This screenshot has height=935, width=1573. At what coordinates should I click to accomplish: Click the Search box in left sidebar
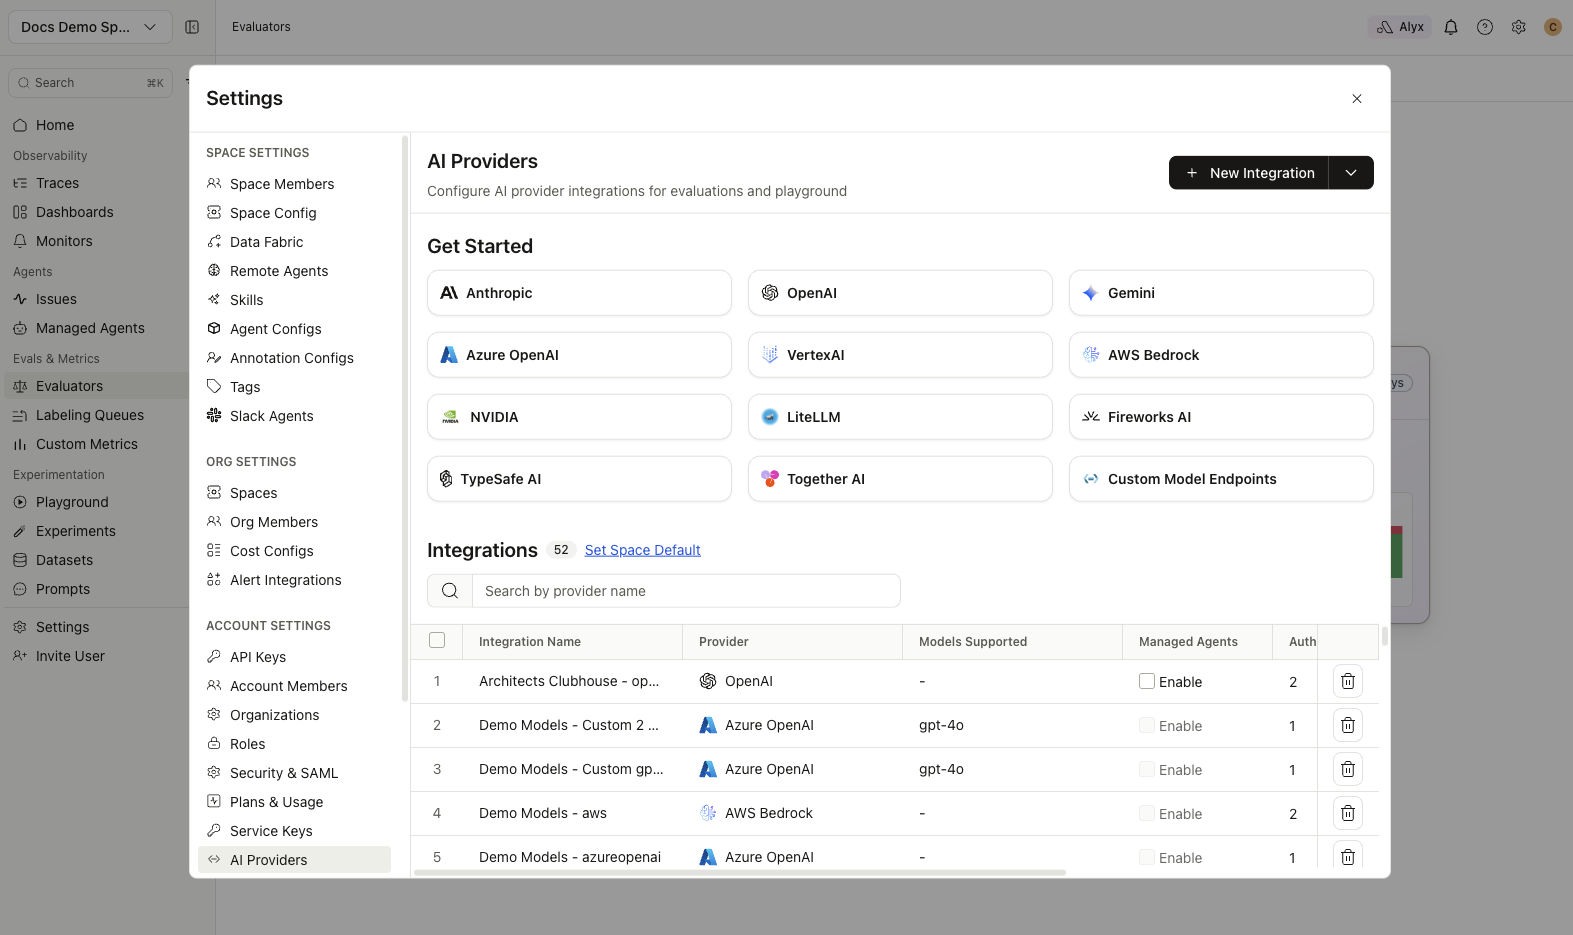tap(90, 83)
